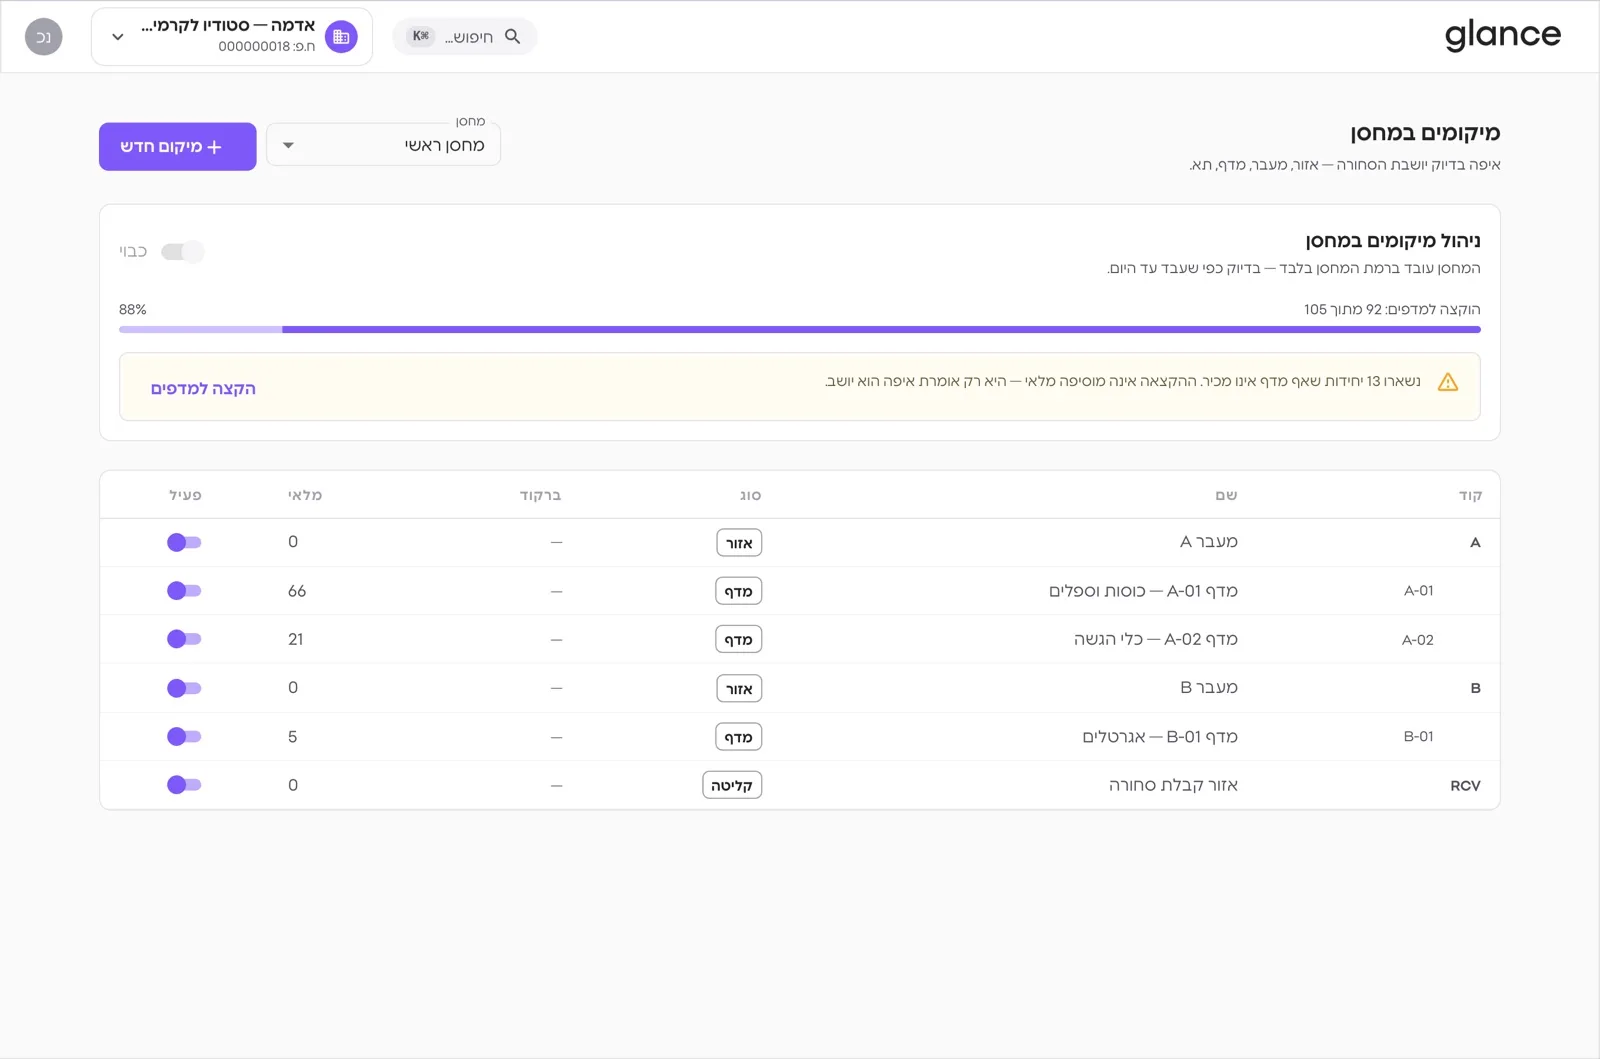Select the אזור קבלת סחורה name
The image size is (1600, 1059).
pos(1173,785)
